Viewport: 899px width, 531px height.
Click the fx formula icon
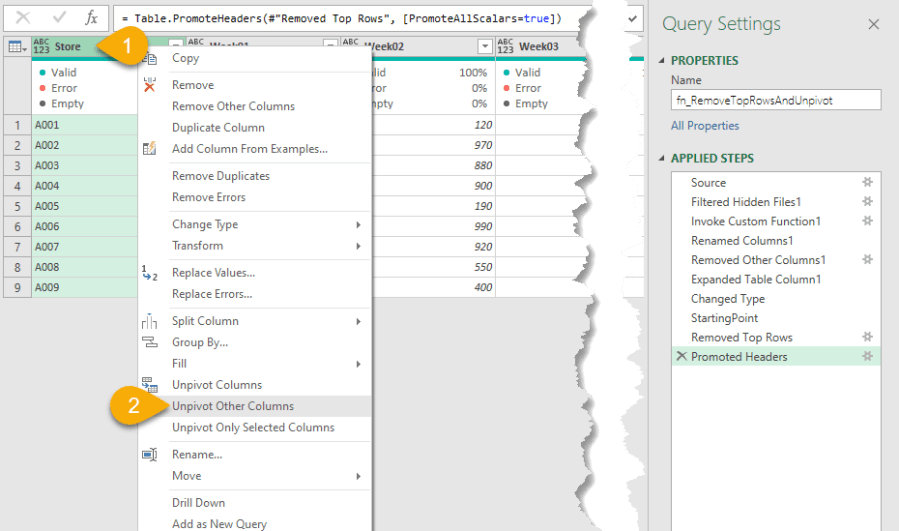pyautogui.click(x=91, y=18)
